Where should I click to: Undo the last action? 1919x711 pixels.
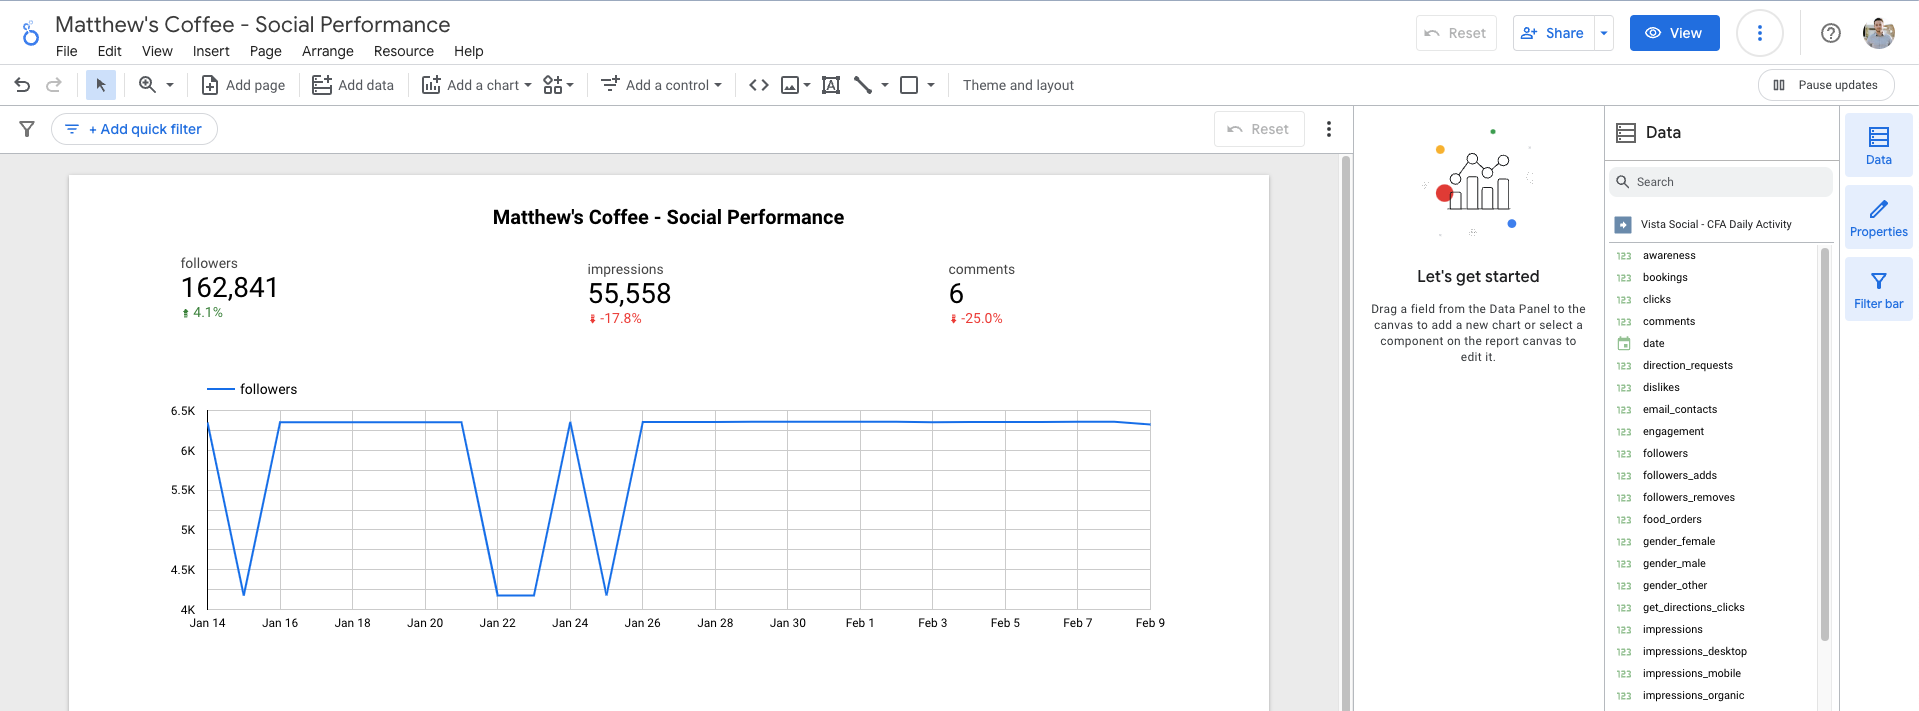(22, 85)
